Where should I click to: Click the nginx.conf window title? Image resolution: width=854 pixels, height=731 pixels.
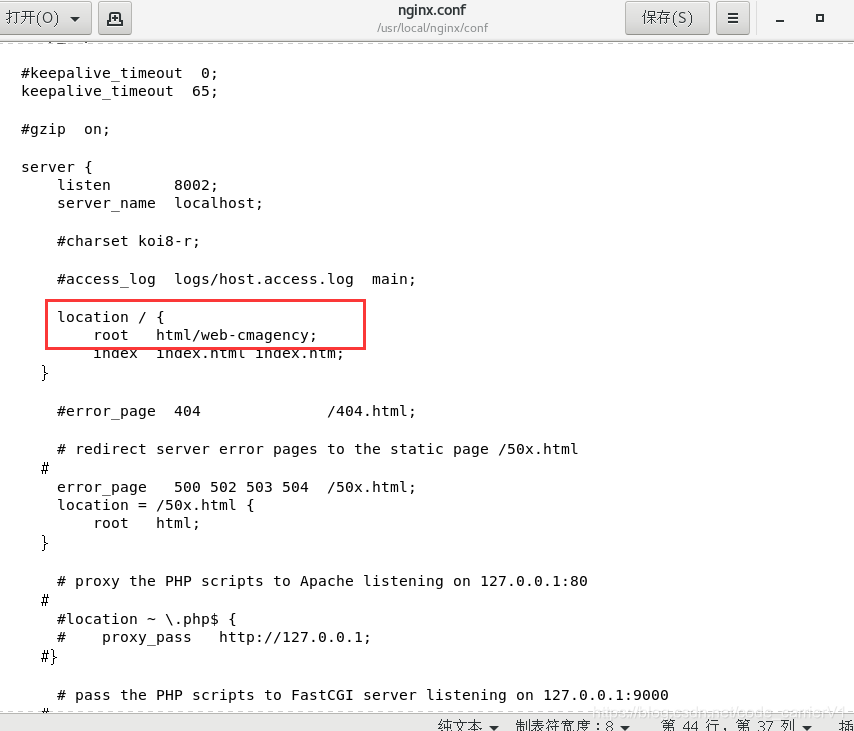432,10
